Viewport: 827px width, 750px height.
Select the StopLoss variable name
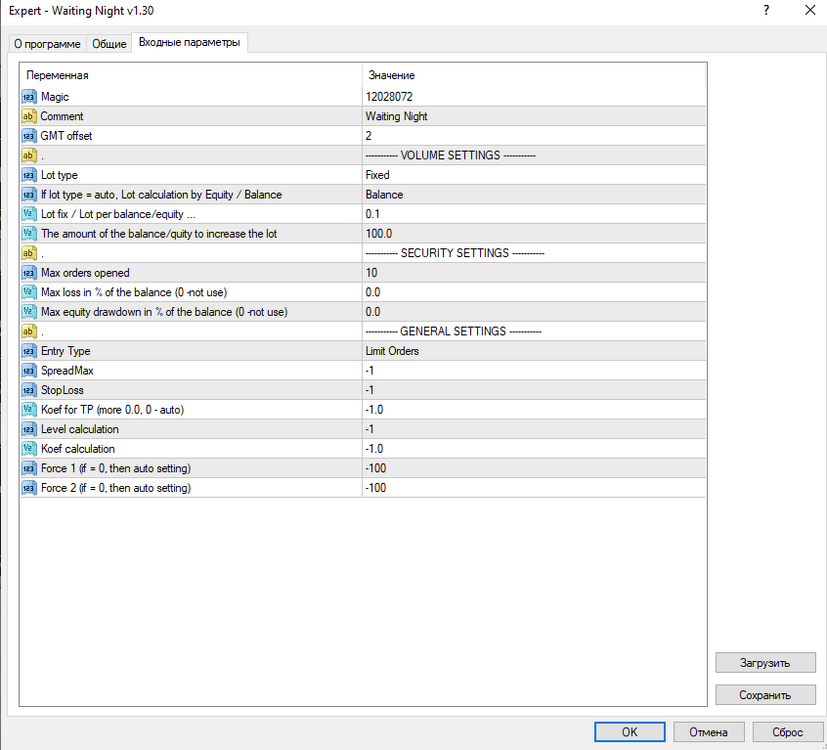point(62,390)
